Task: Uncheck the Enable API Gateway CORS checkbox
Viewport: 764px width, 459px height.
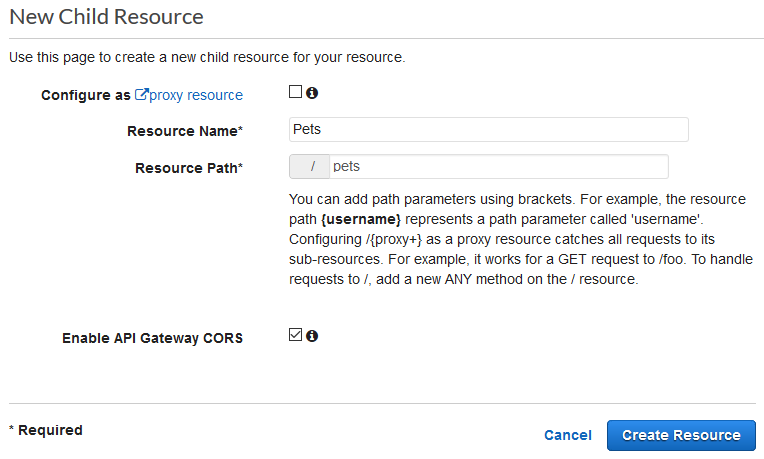Action: click(295, 335)
